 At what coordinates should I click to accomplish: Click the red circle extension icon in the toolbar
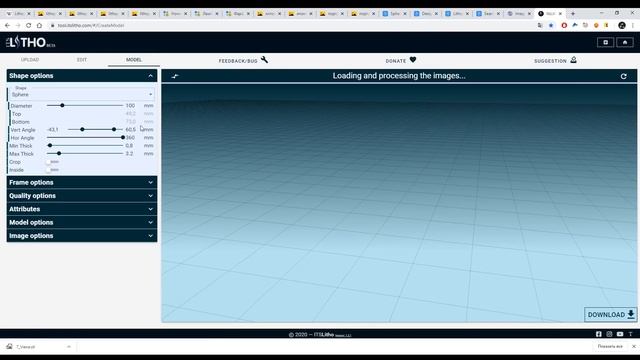click(x=564, y=25)
